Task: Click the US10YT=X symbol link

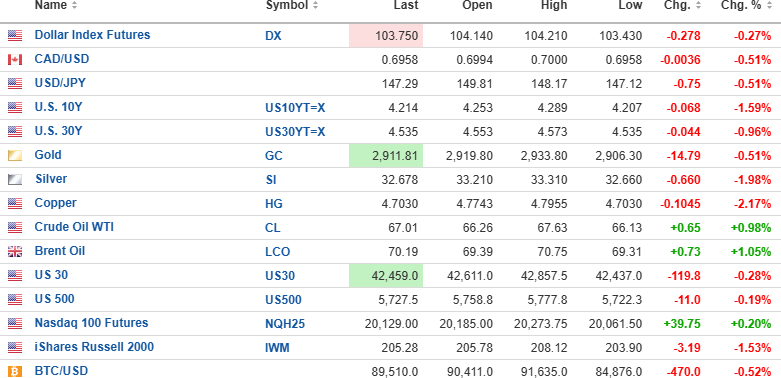Action: point(295,108)
